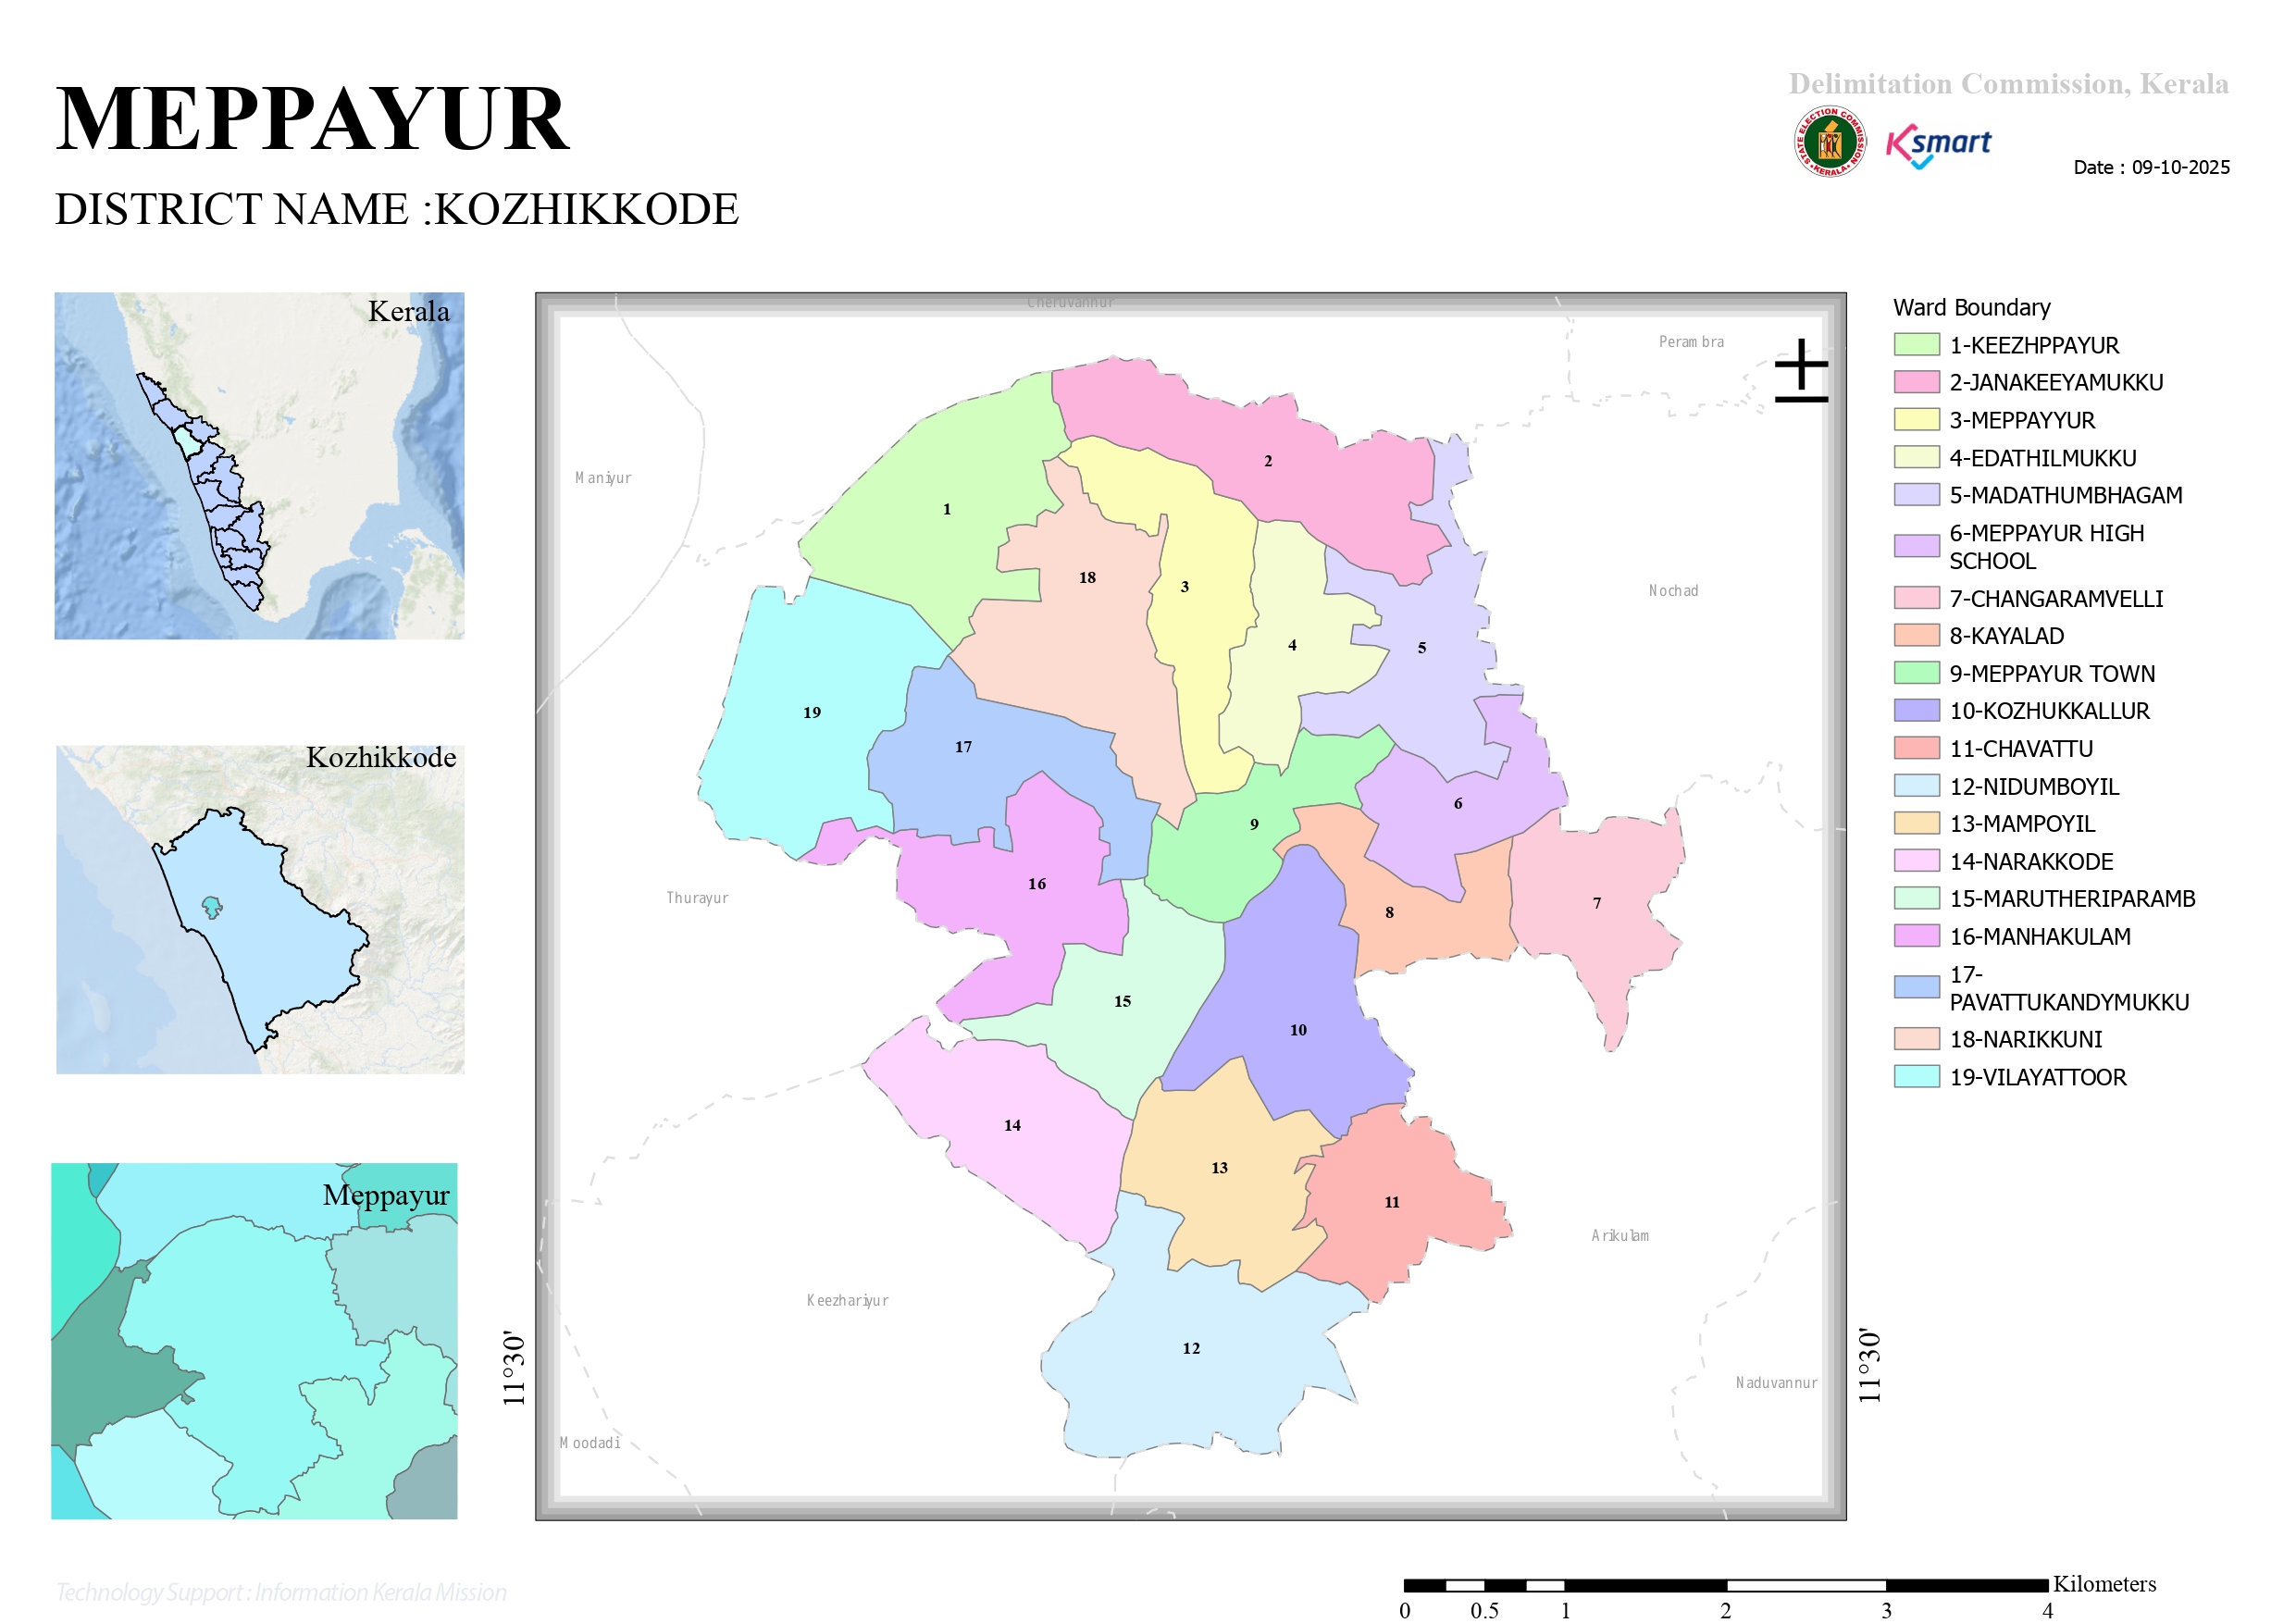
Task: Click ward number 3 on the map
Action: coord(1185,587)
